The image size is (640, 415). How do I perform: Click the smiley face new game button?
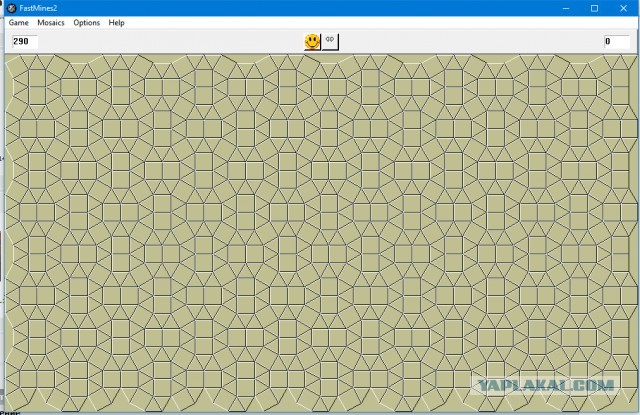click(312, 42)
